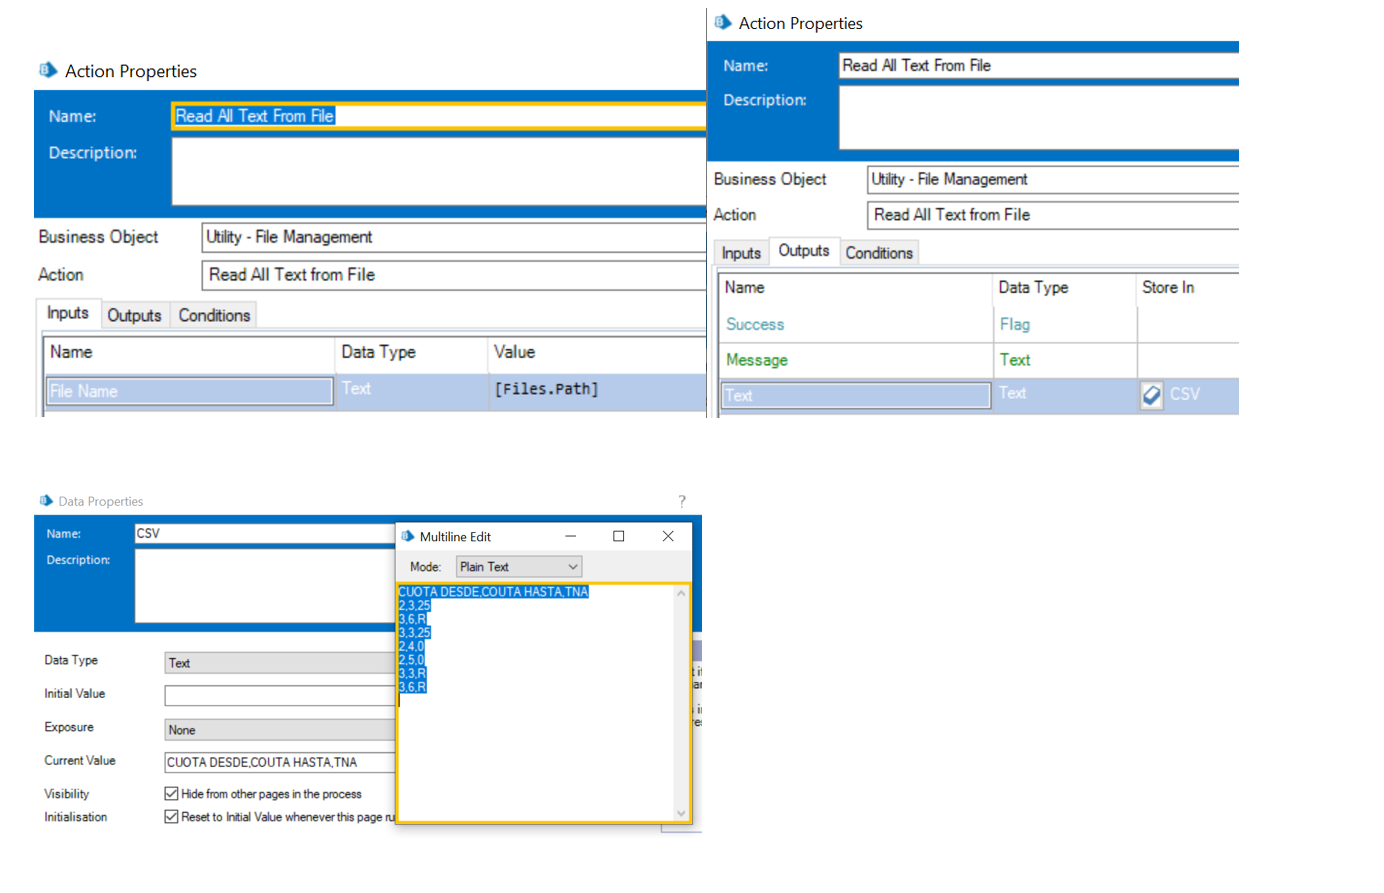Click the blue icon beside Action Properties title
Image resolution: width=1384 pixels, height=893 pixels.
[x=47, y=71]
